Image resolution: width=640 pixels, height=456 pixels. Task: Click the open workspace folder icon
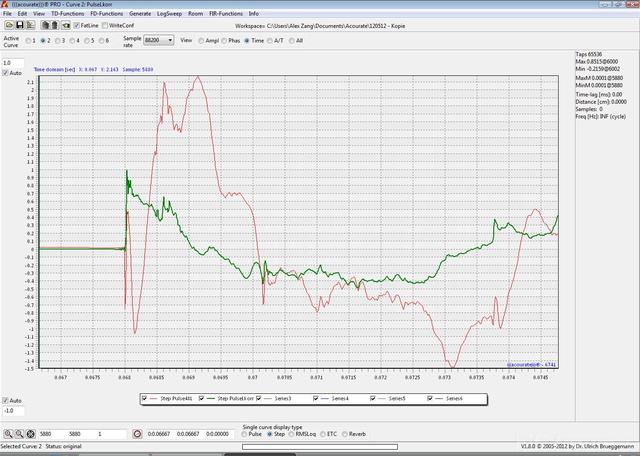click(7, 24)
